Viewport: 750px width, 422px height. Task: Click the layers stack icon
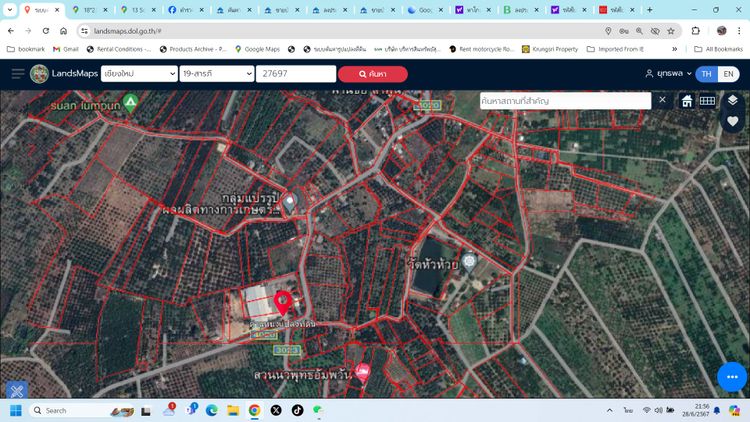point(732,100)
